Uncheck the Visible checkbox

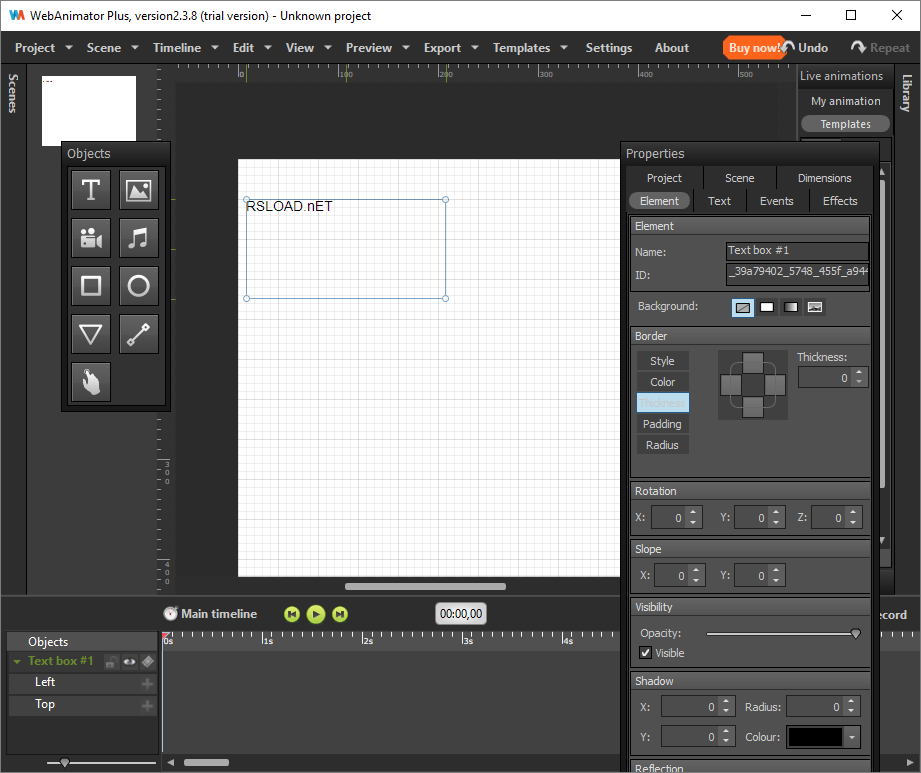tap(646, 653)
